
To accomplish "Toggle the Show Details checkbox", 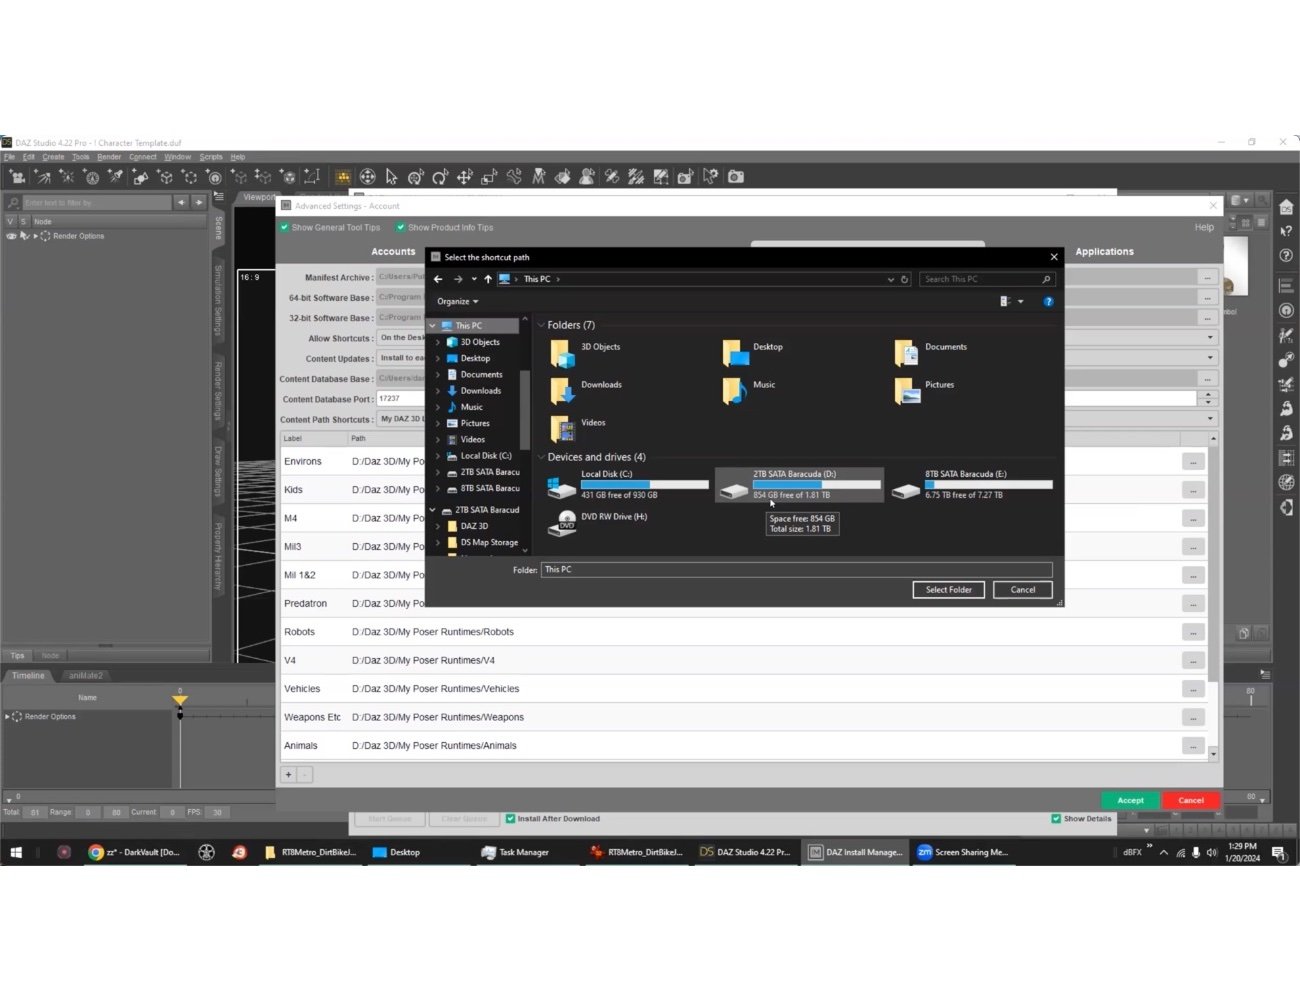I will pos(1056,818).
